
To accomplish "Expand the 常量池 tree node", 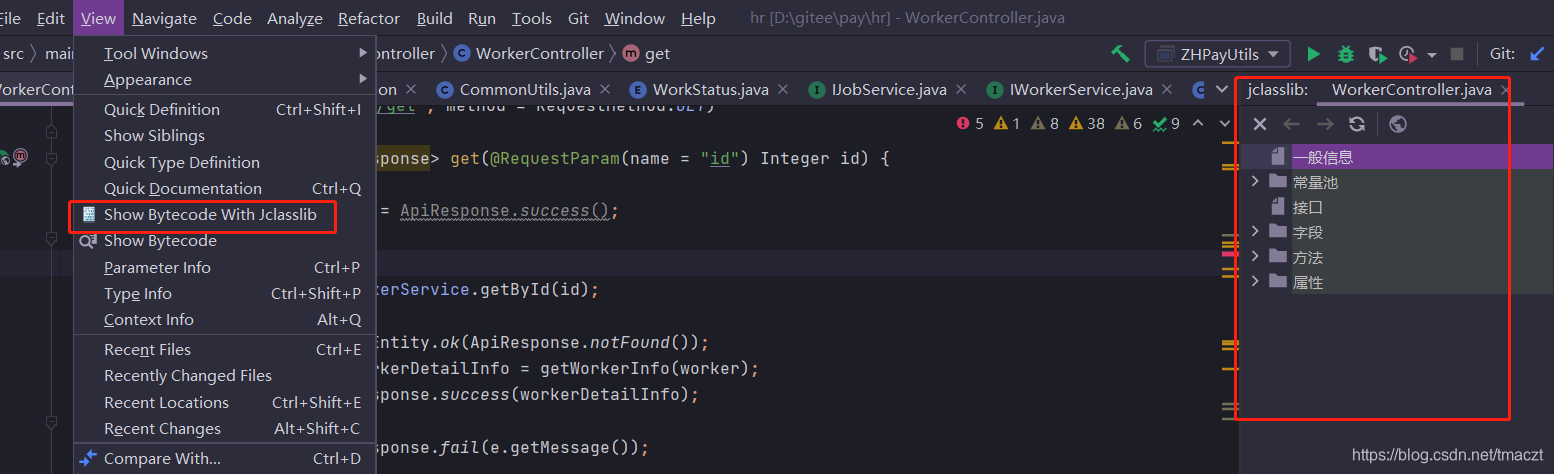I will coord(1256,182).
